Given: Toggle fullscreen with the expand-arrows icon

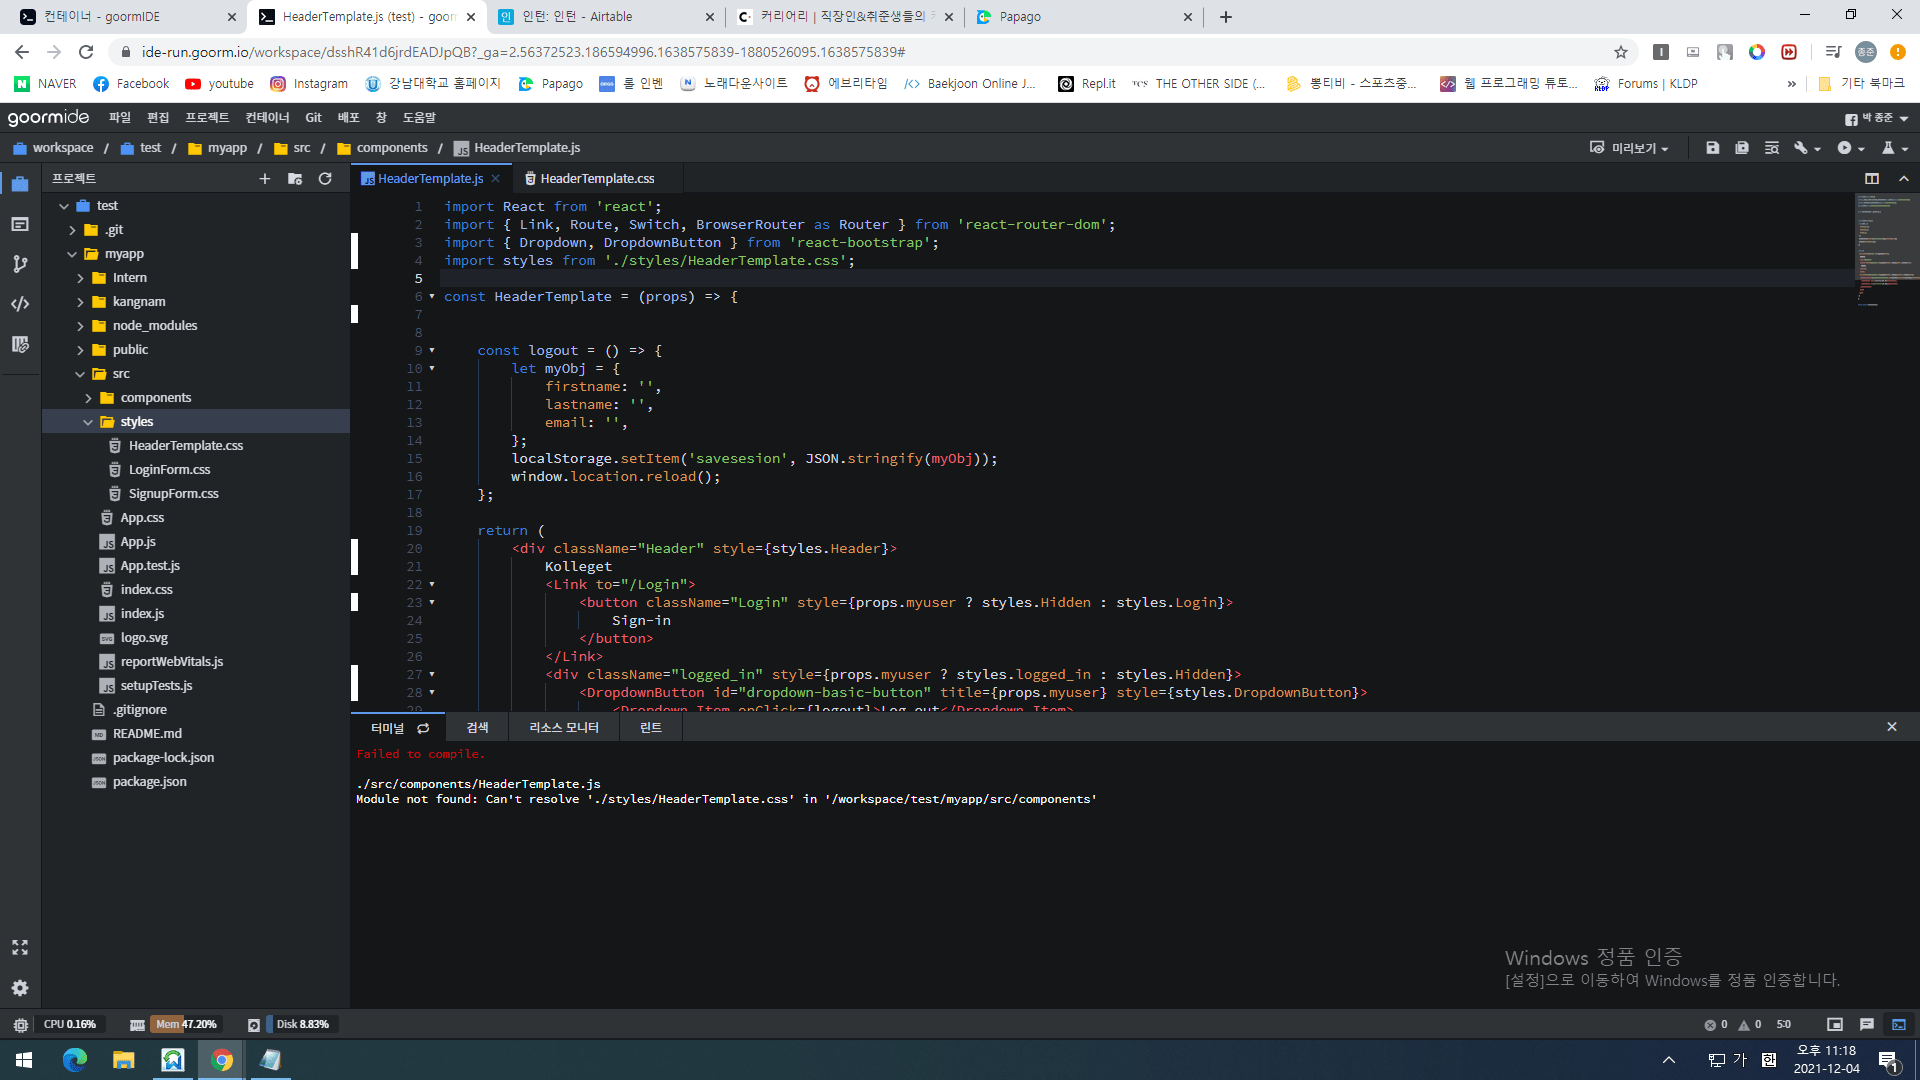Looking at the screenshot, I should pyautogui.click(x=20, y=947).
